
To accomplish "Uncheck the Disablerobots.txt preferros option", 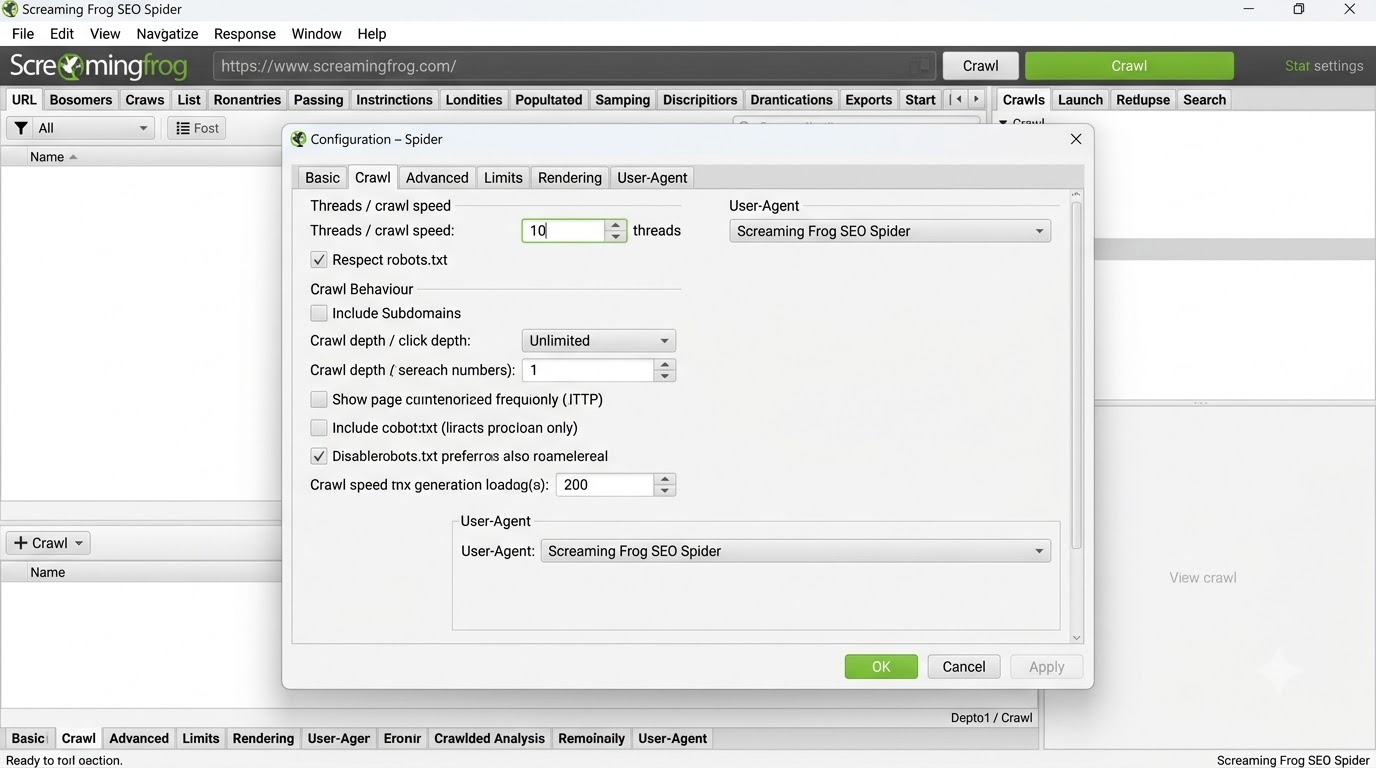I will coord(319,456).
